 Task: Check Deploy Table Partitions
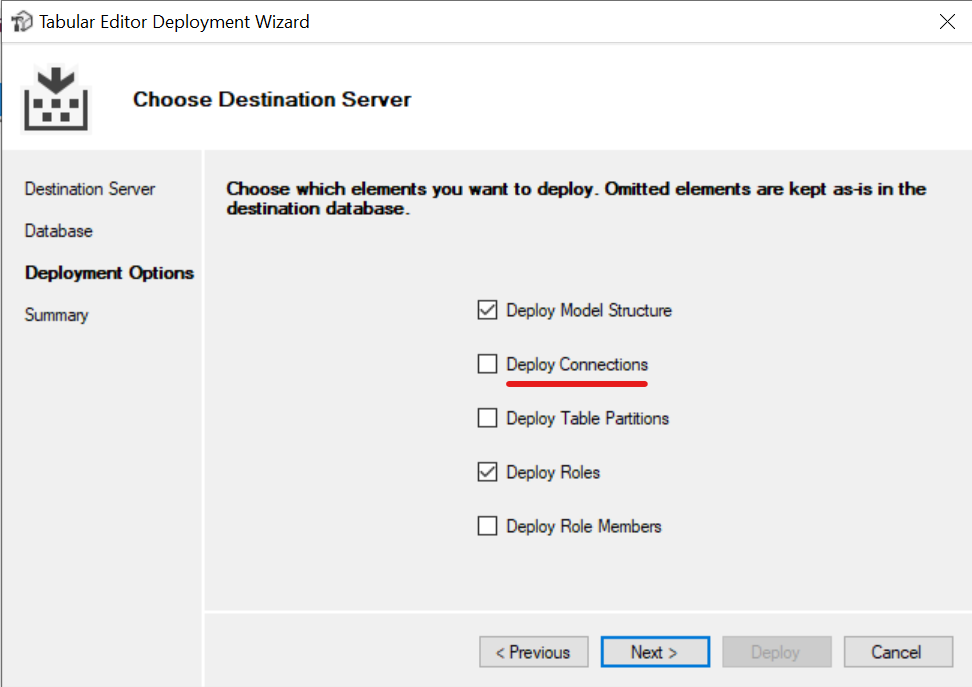(487, 417)
